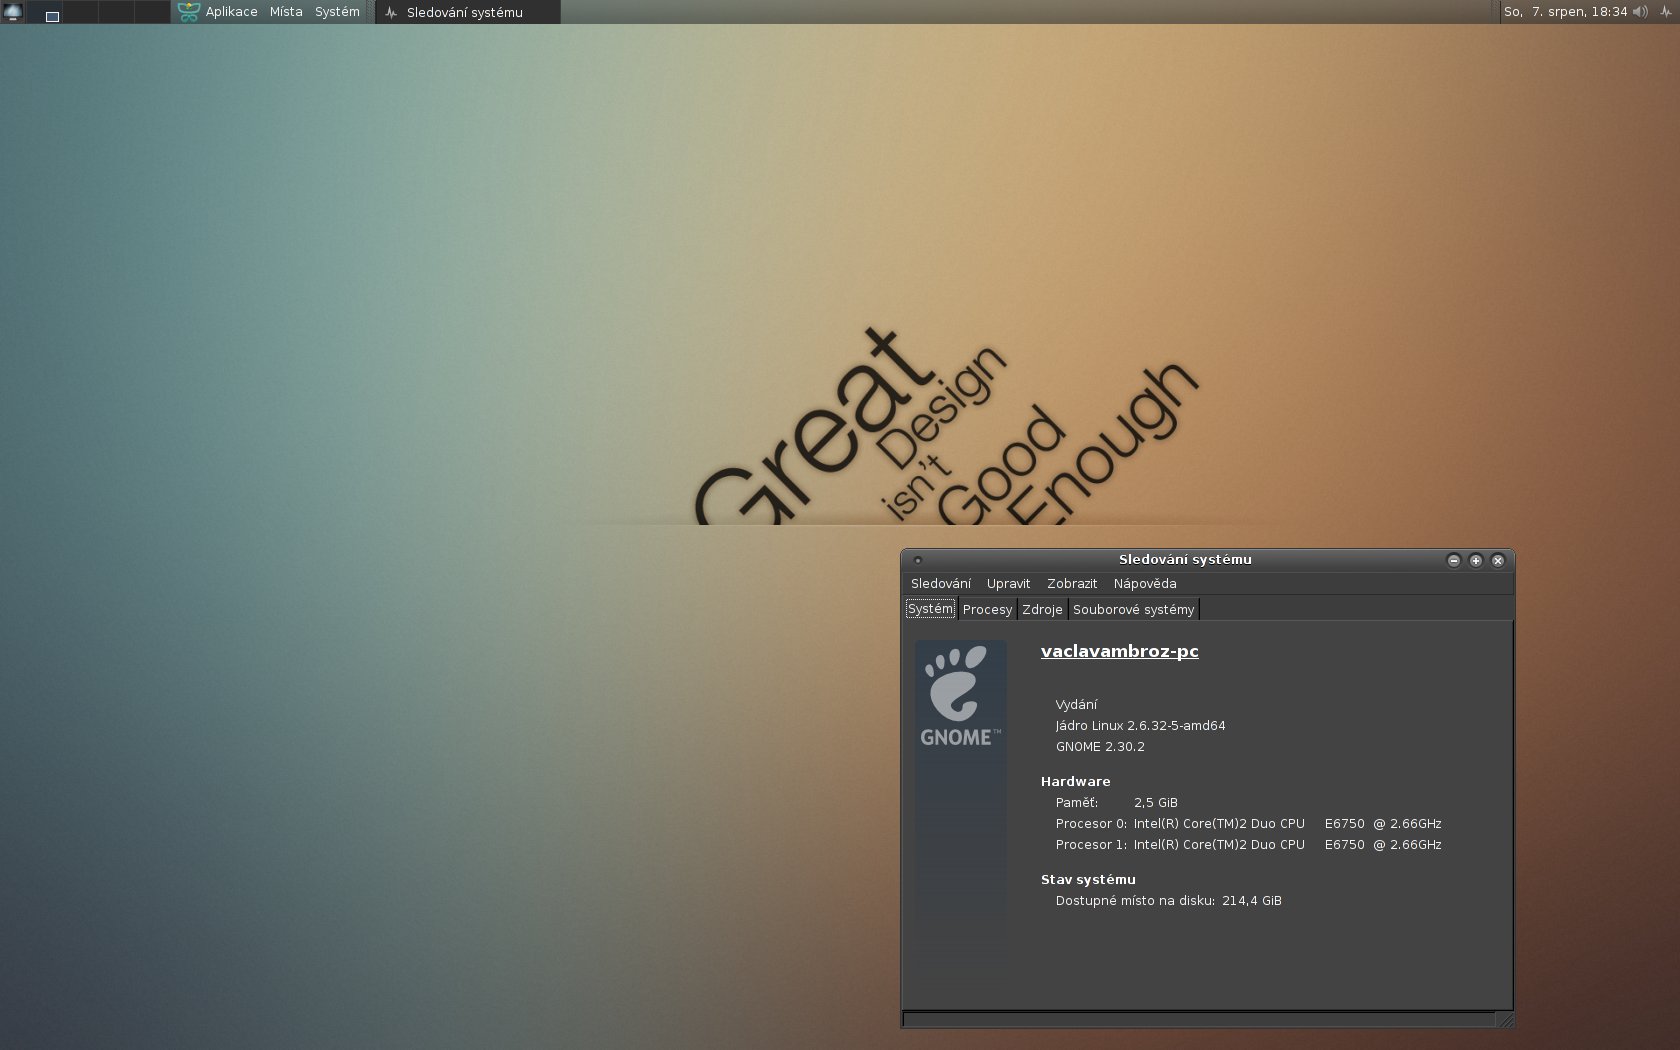1680x1050 pixels.
Task: Click the show desktop icon in top panel
Action: click(13, 12)
